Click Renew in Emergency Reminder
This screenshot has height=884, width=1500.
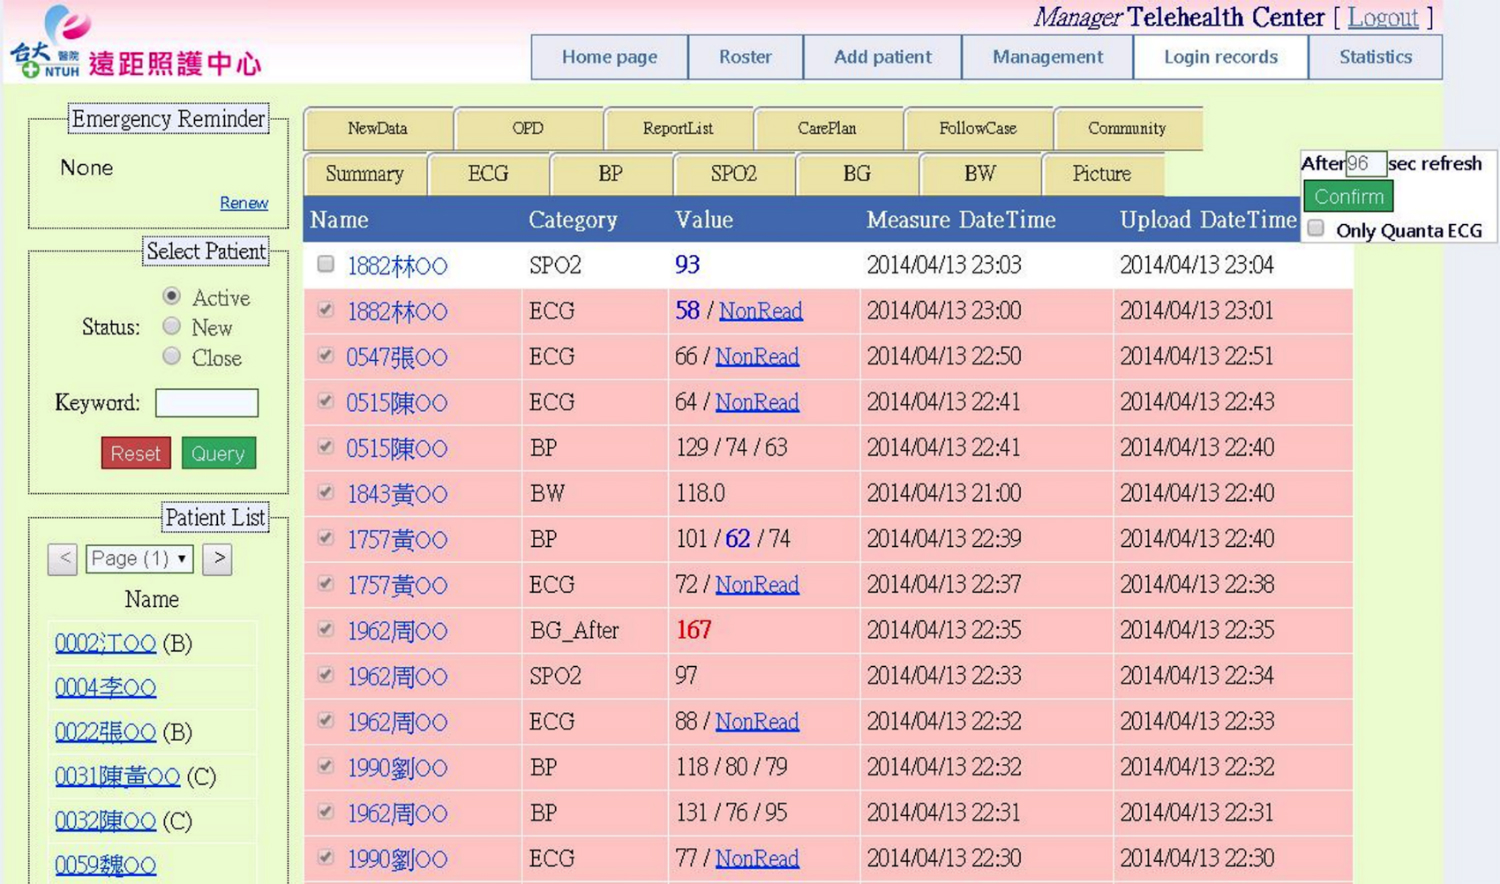[x=244, y=203]
